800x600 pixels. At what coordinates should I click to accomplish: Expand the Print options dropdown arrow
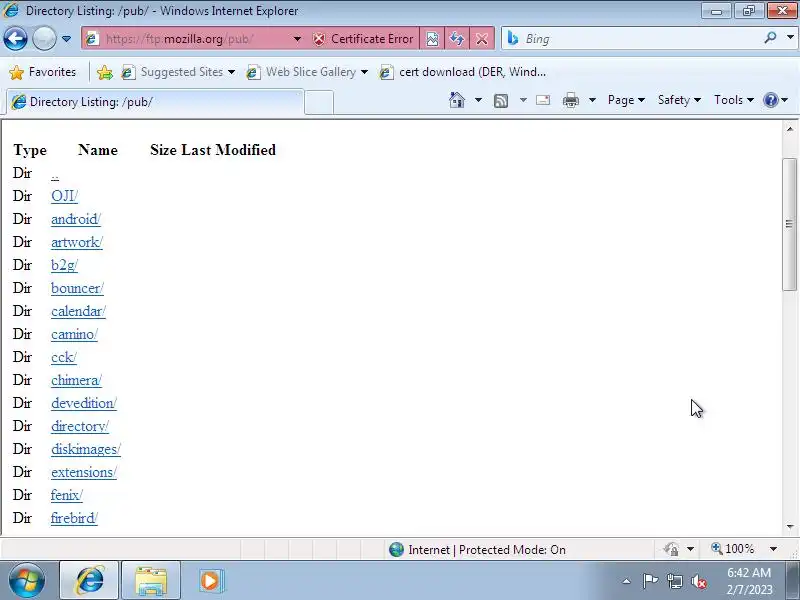click(x=592, y=100)
